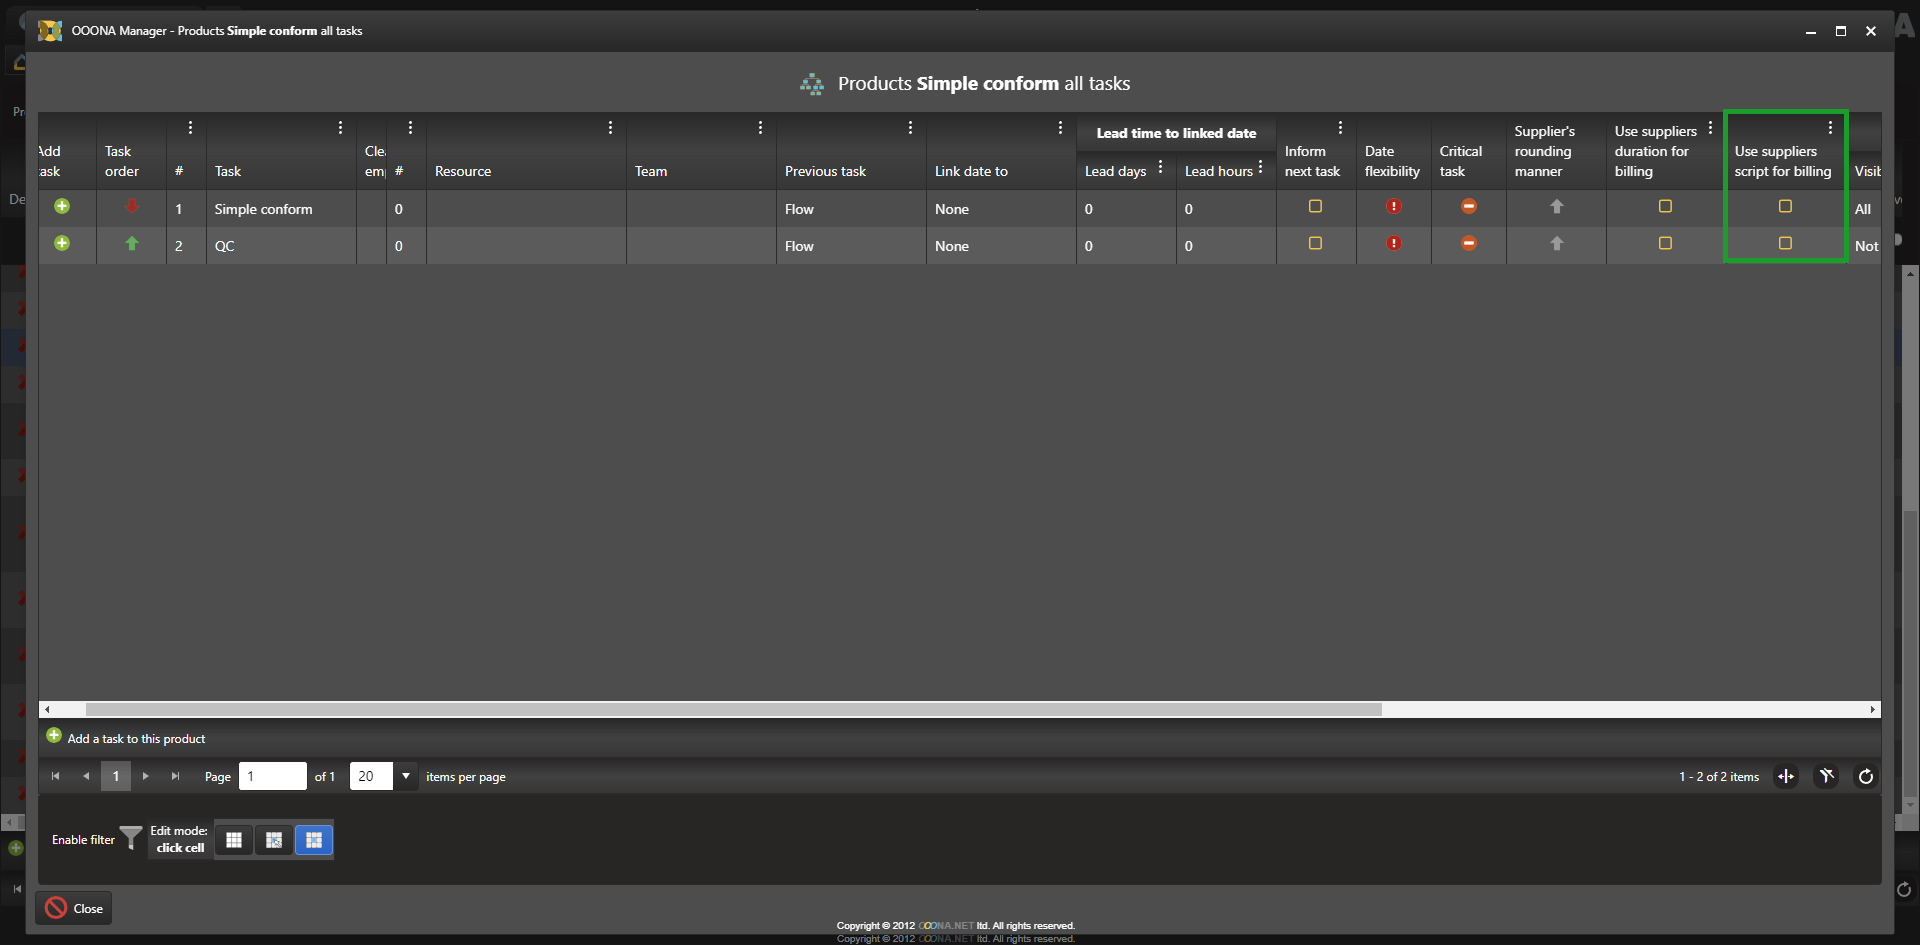
Task: Enable Use suppliers script for billing on Simple conform
Action: click(x=1785, y=207)
